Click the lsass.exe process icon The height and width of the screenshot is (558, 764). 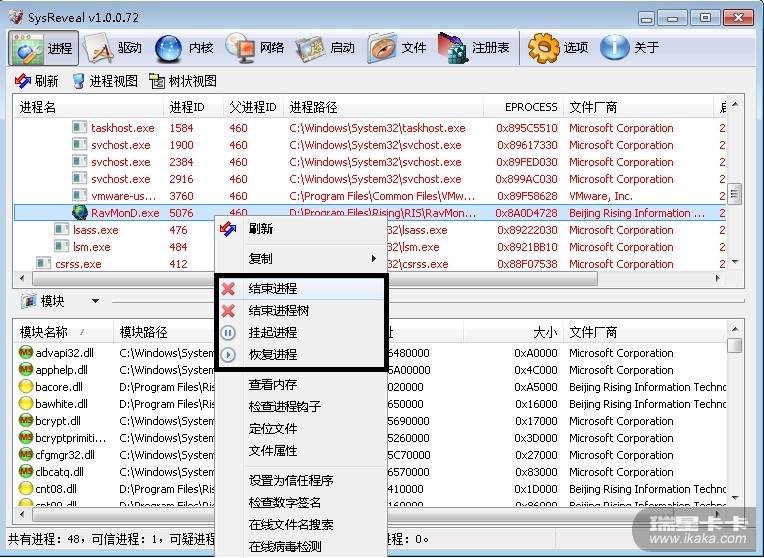click(61, 230)
